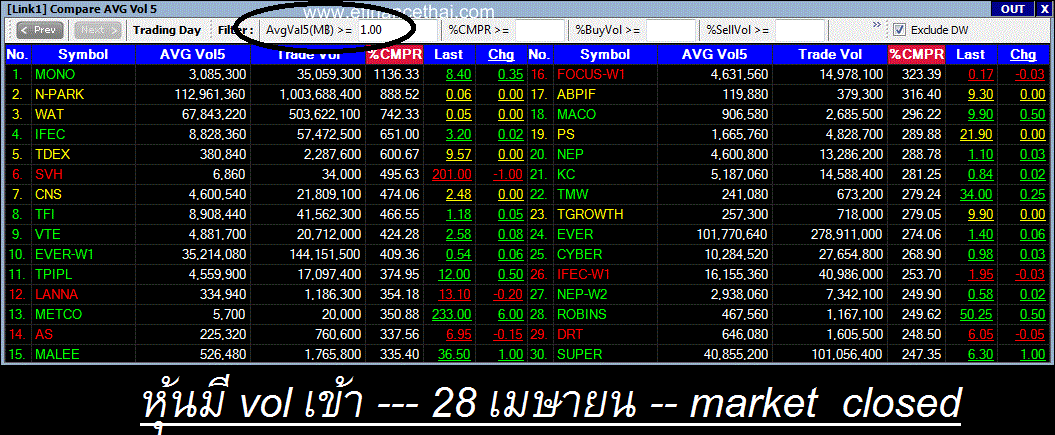Image resolution: width=1055 pixels, height=435 pixels.
Task: Select VTE symbol
Action: click(x=48, y=235)
